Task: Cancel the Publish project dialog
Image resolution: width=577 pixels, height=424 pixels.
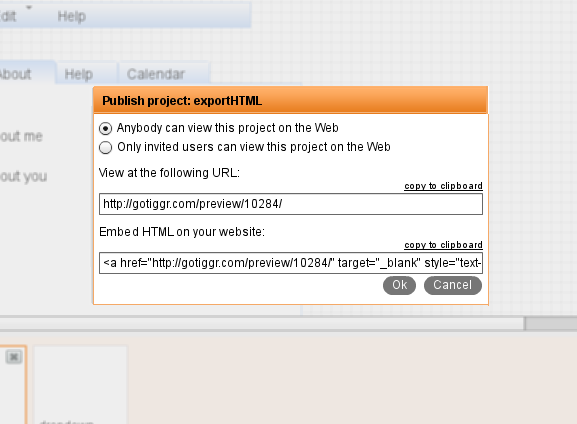Action: click(453, 285)
